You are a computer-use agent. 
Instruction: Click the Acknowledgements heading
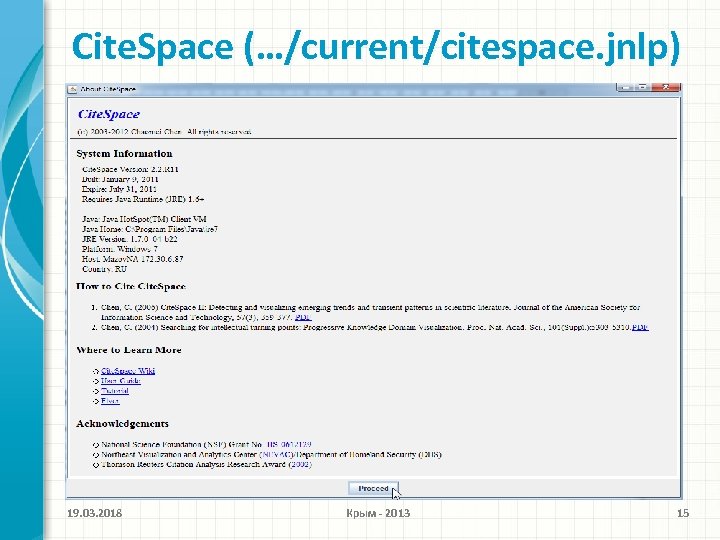click(x=123, y=424)
